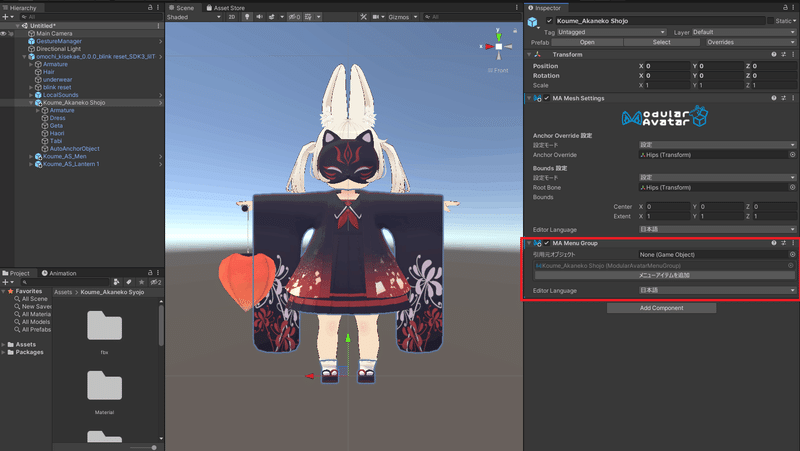Click the Position X input field
Viewport: 800px width, 451px height.
667,66
